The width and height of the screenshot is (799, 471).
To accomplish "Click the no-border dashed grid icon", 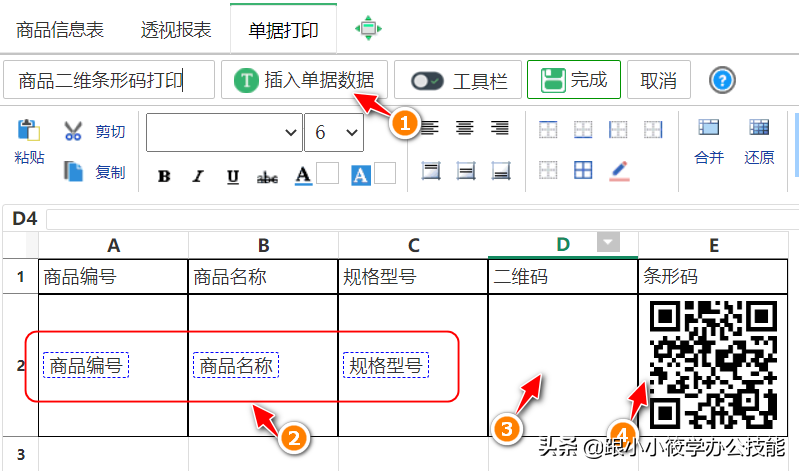I will point(548,170).
